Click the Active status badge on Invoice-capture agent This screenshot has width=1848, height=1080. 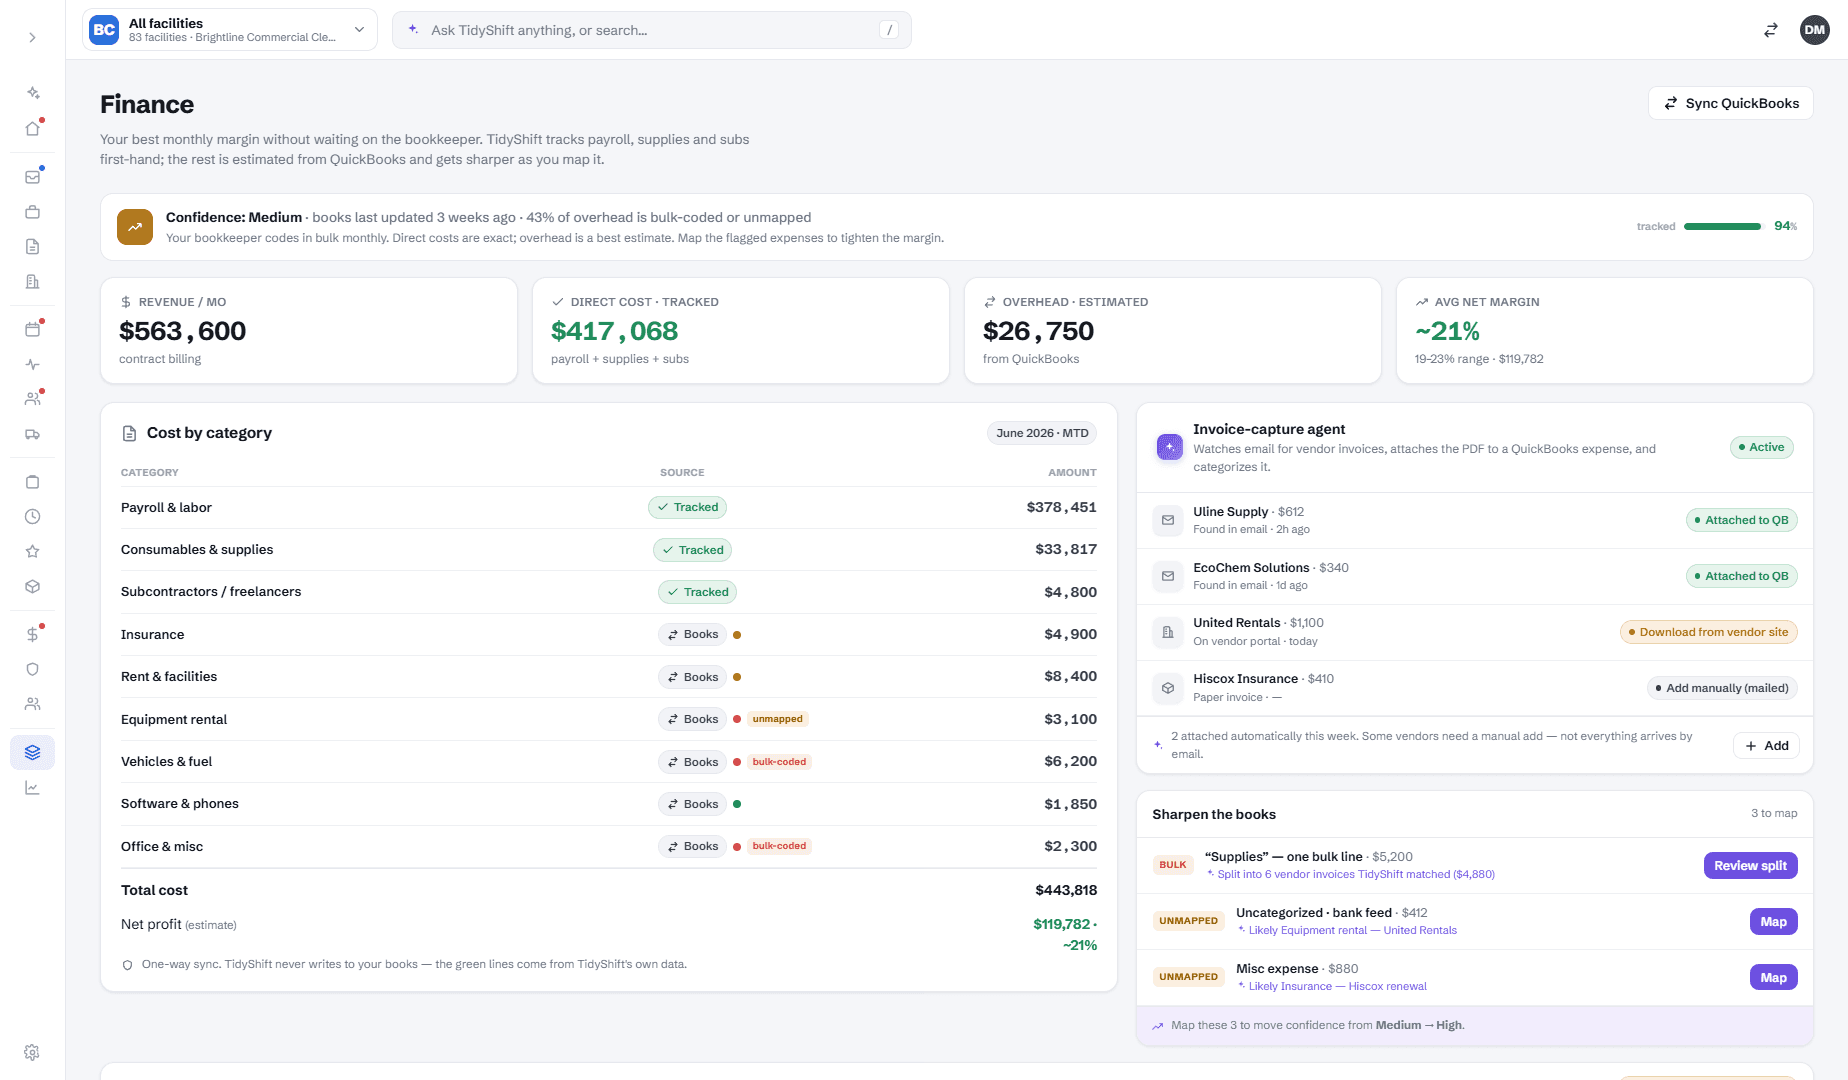(x=1761, y=447)
